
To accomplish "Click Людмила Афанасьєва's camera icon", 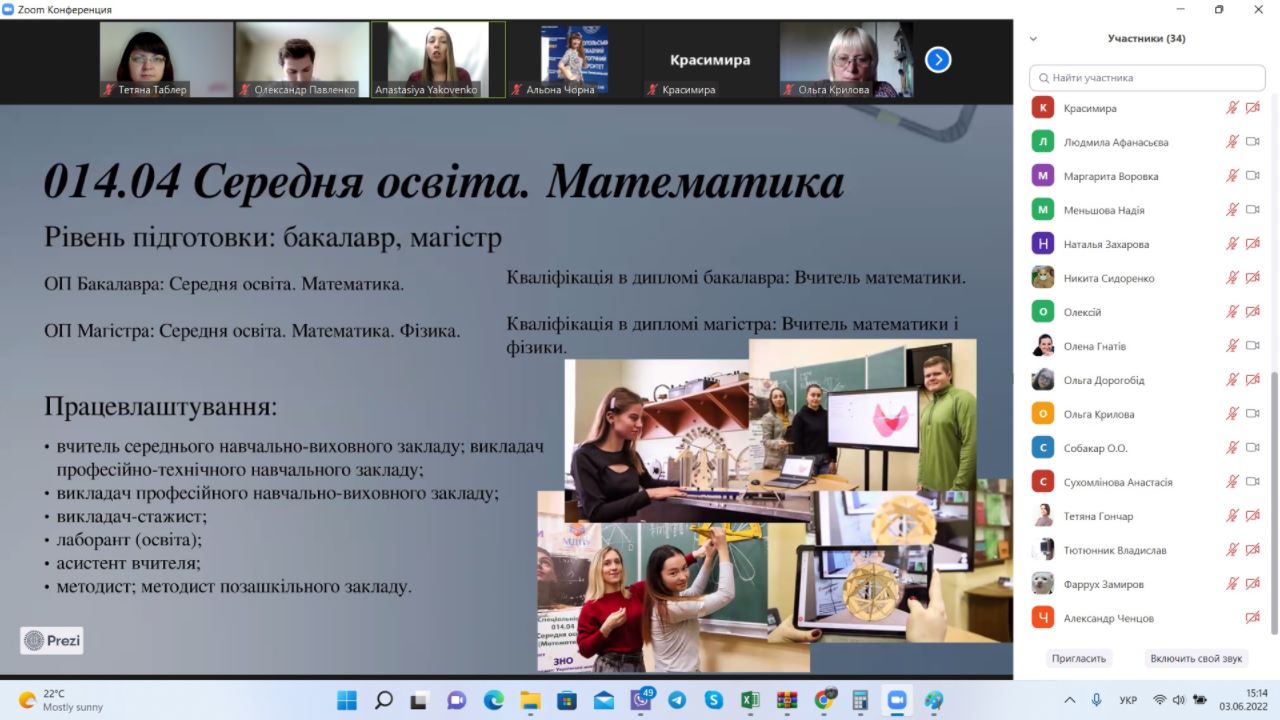I will coord(1252,142).
